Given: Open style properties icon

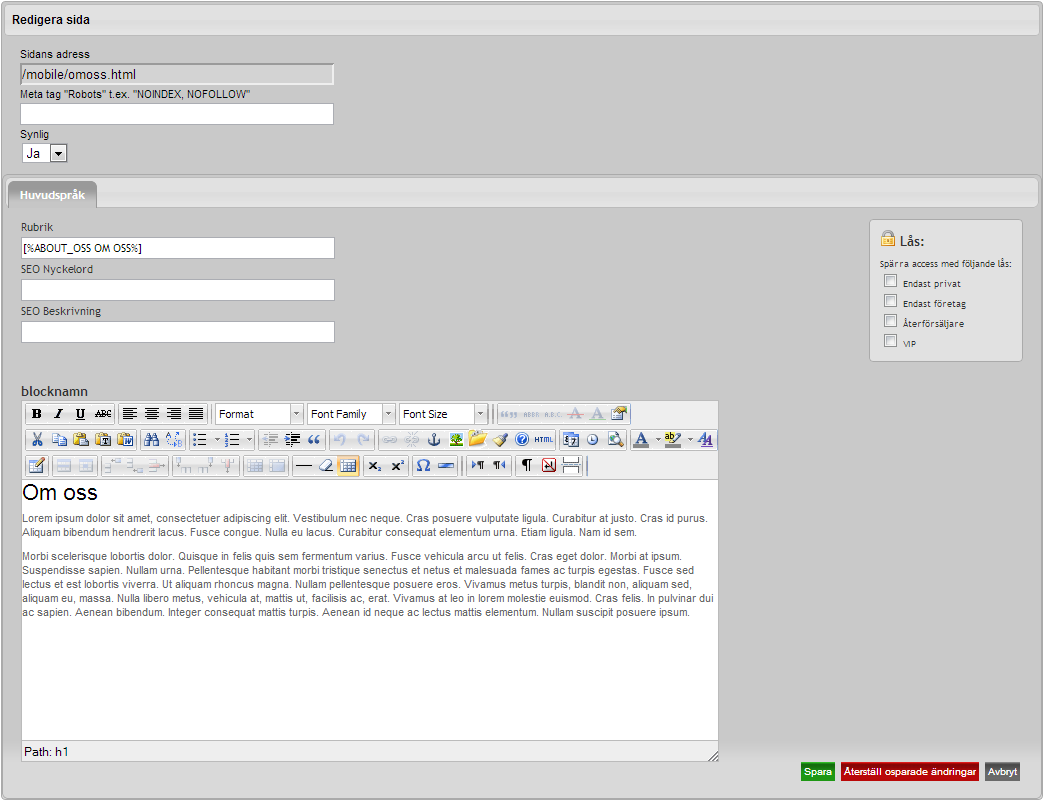Looking at the screenshot, I should coord(619,414).
